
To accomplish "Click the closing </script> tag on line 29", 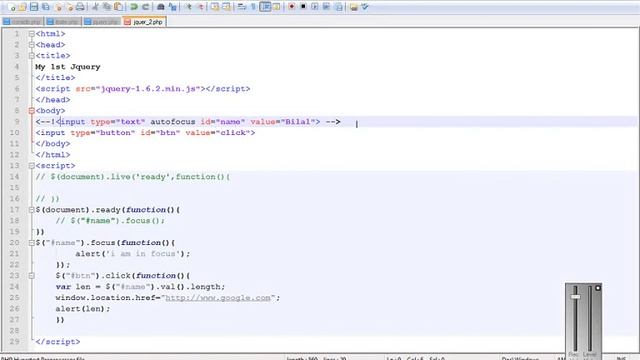I will click(58, 342).
